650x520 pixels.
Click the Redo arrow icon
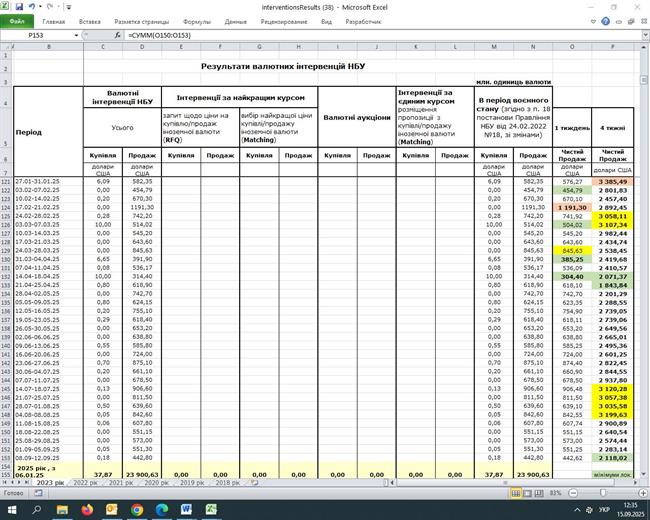[x=49, y=7]
